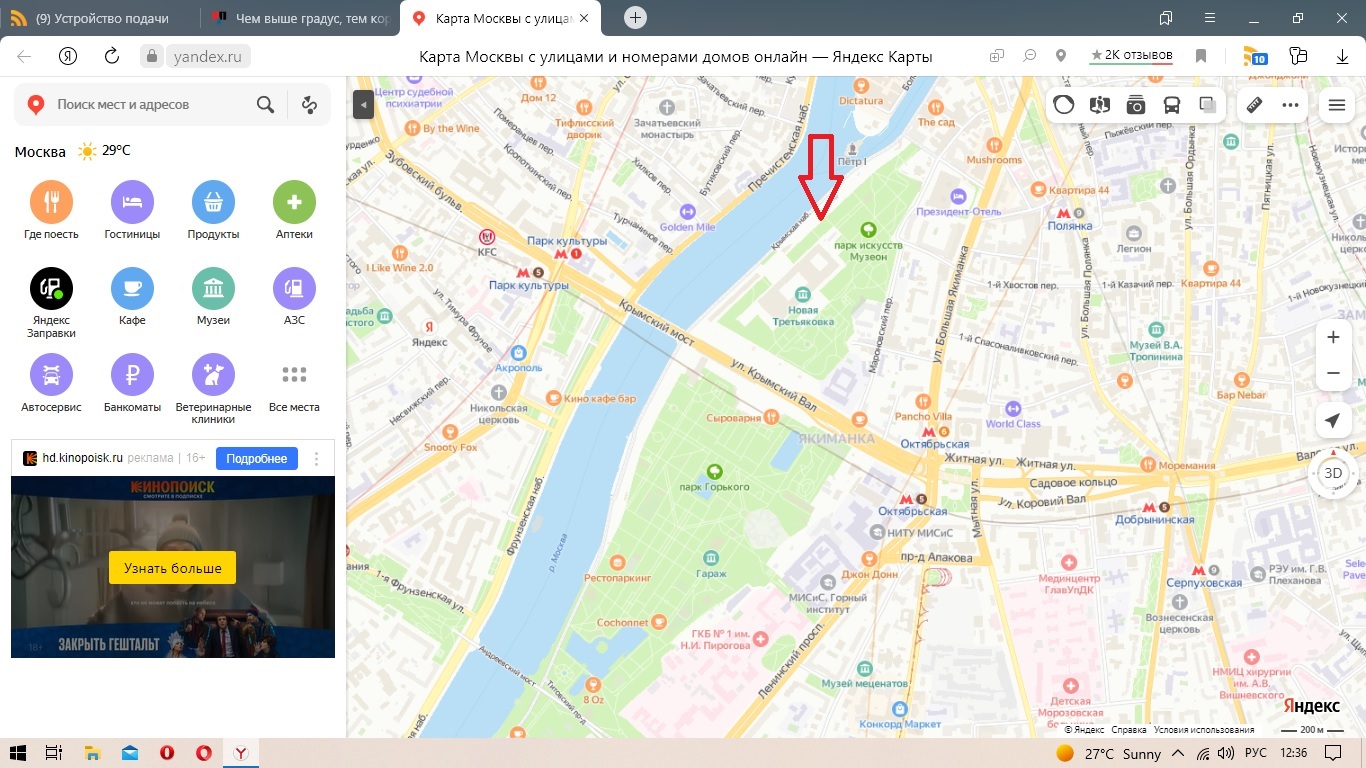Open the Банкоматы category

pos(132,383)
